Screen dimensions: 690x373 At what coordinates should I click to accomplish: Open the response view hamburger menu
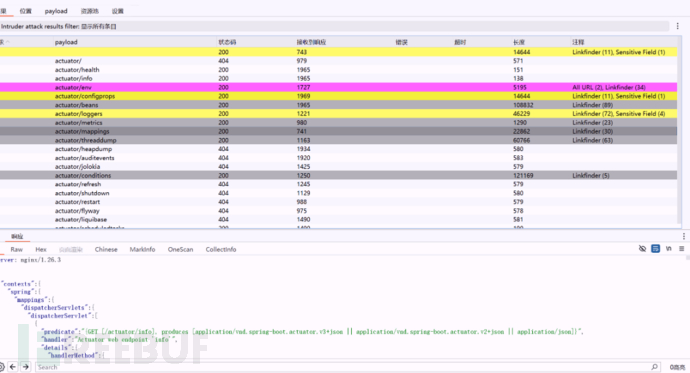coord(681,249)
